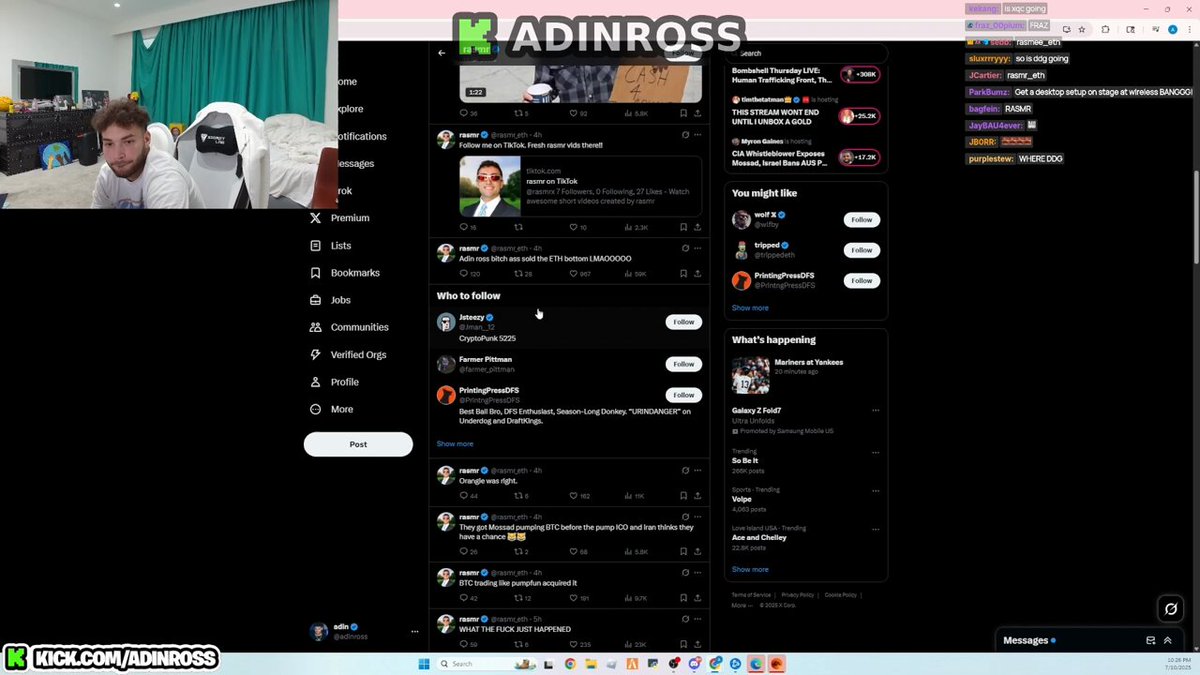
Task: Open the adin account avatar at bottom
Action: coord(319,632)
